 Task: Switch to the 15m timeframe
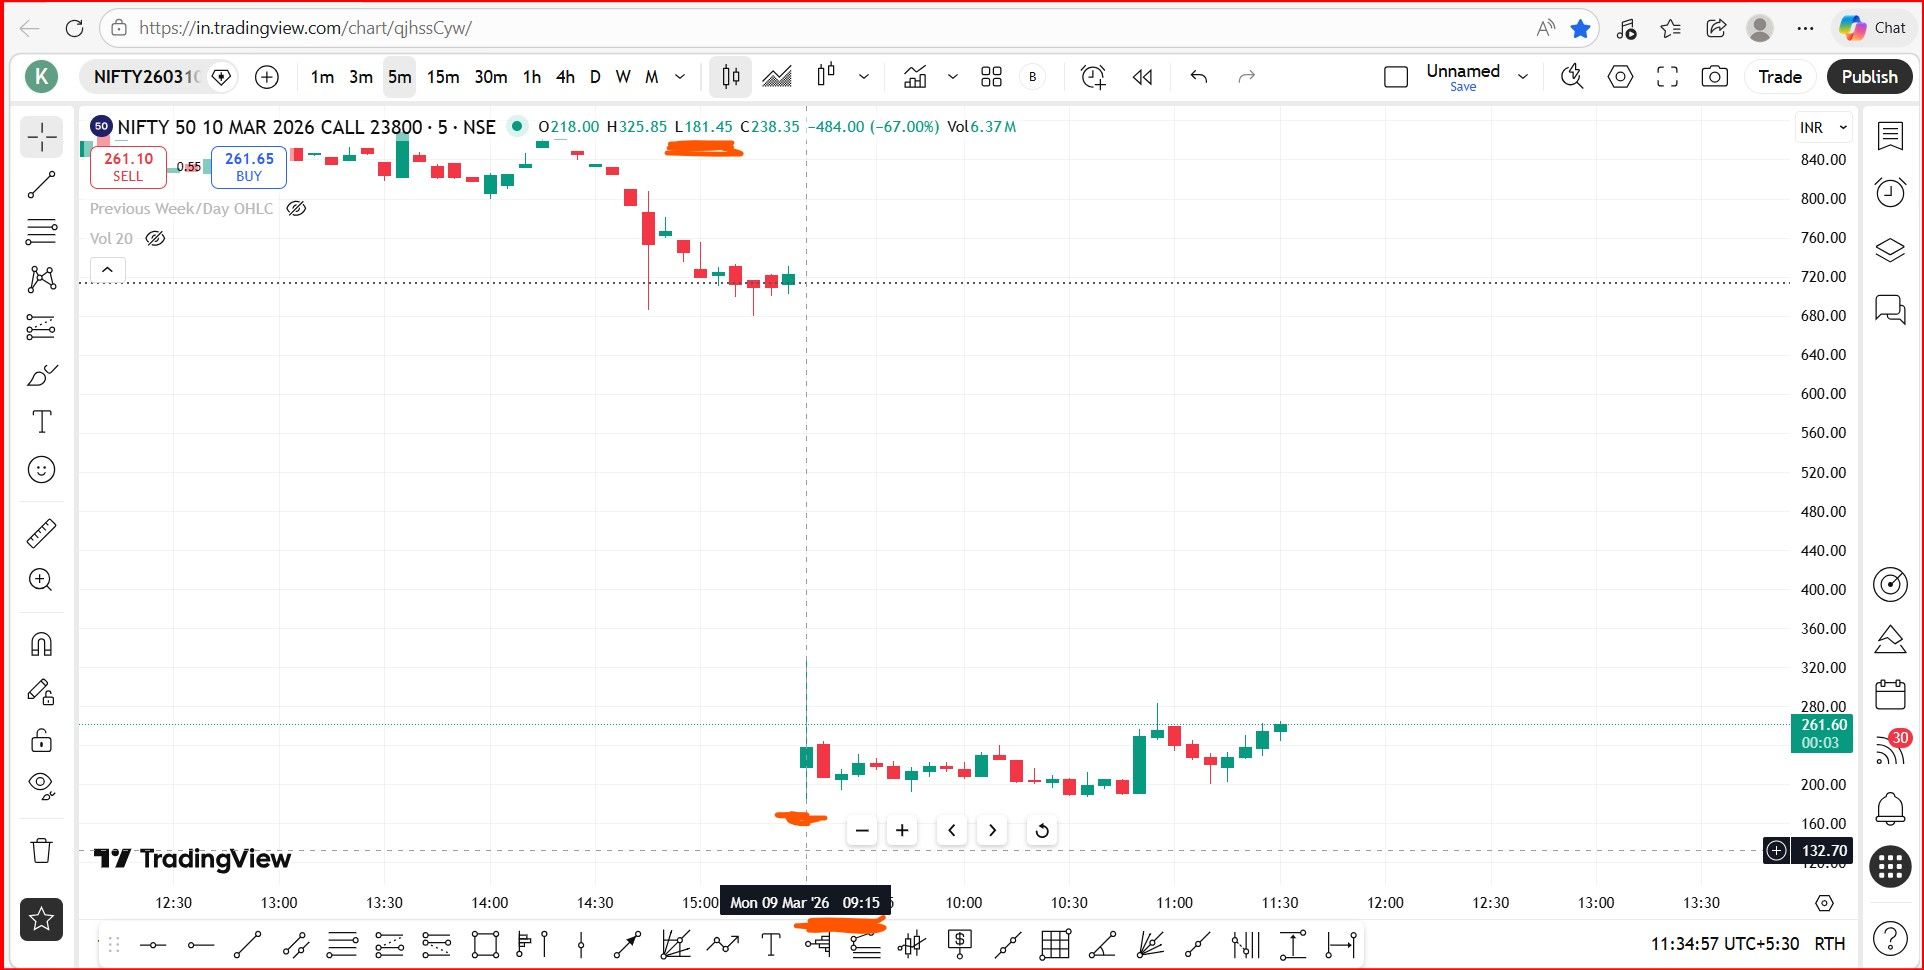pos(443,77)
